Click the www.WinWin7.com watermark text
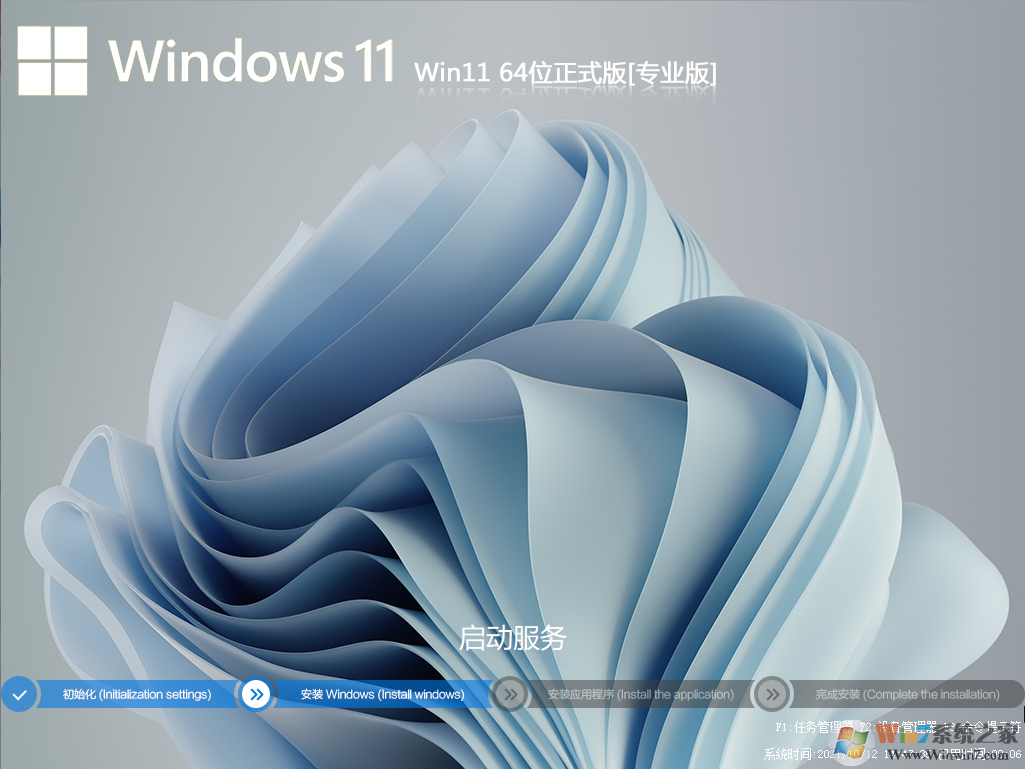Image resolution: width=1025 pixels, height=769 pixels. point(950,752)
